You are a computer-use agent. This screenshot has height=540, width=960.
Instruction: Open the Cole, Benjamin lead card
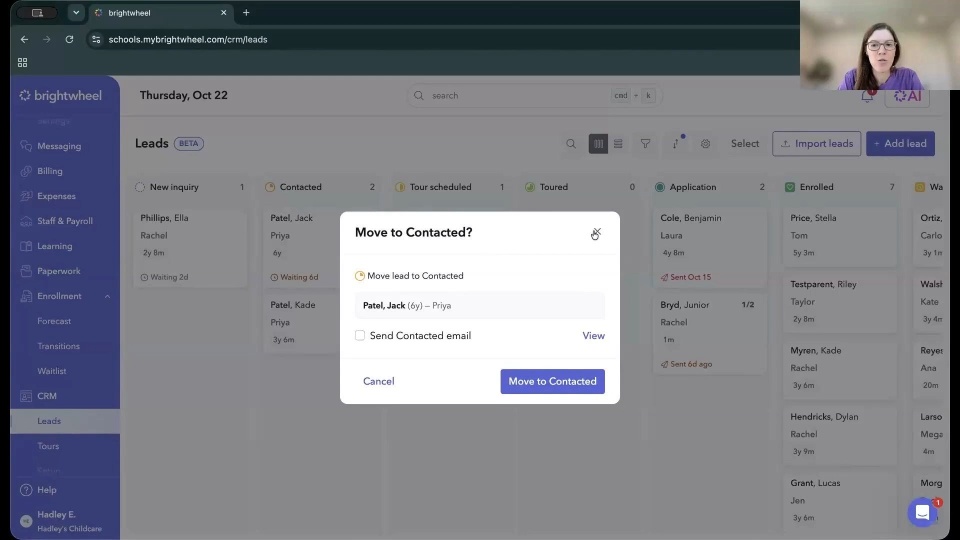710,247
